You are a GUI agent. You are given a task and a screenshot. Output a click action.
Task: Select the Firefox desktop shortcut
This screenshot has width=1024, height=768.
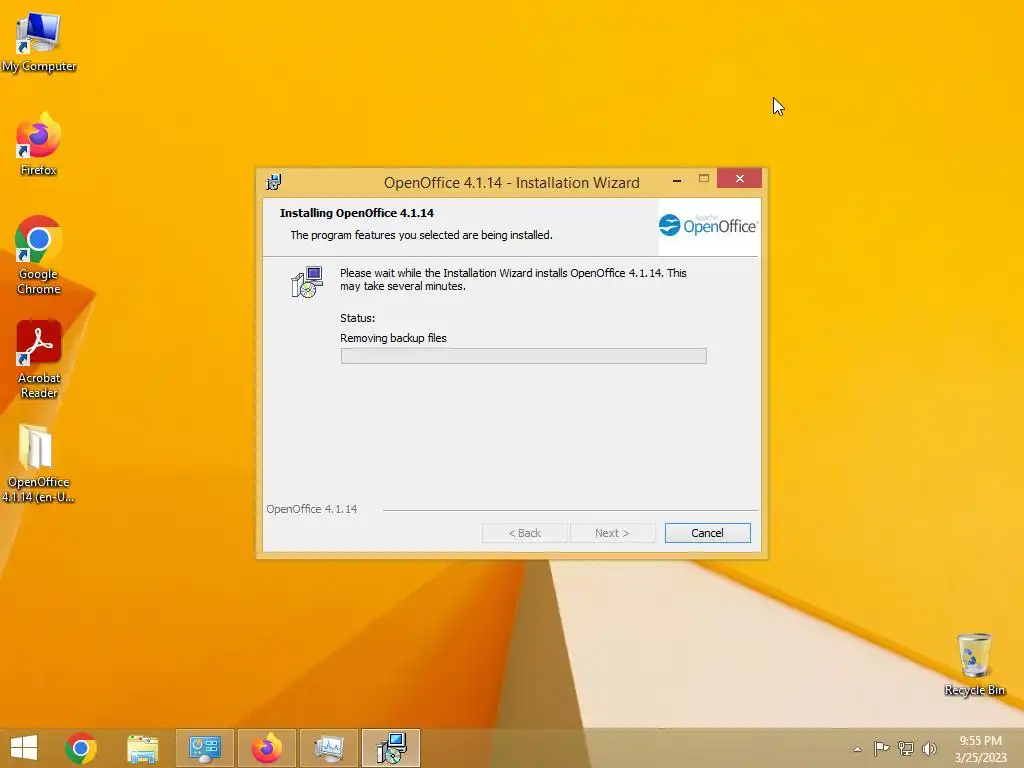pos(39,144)
